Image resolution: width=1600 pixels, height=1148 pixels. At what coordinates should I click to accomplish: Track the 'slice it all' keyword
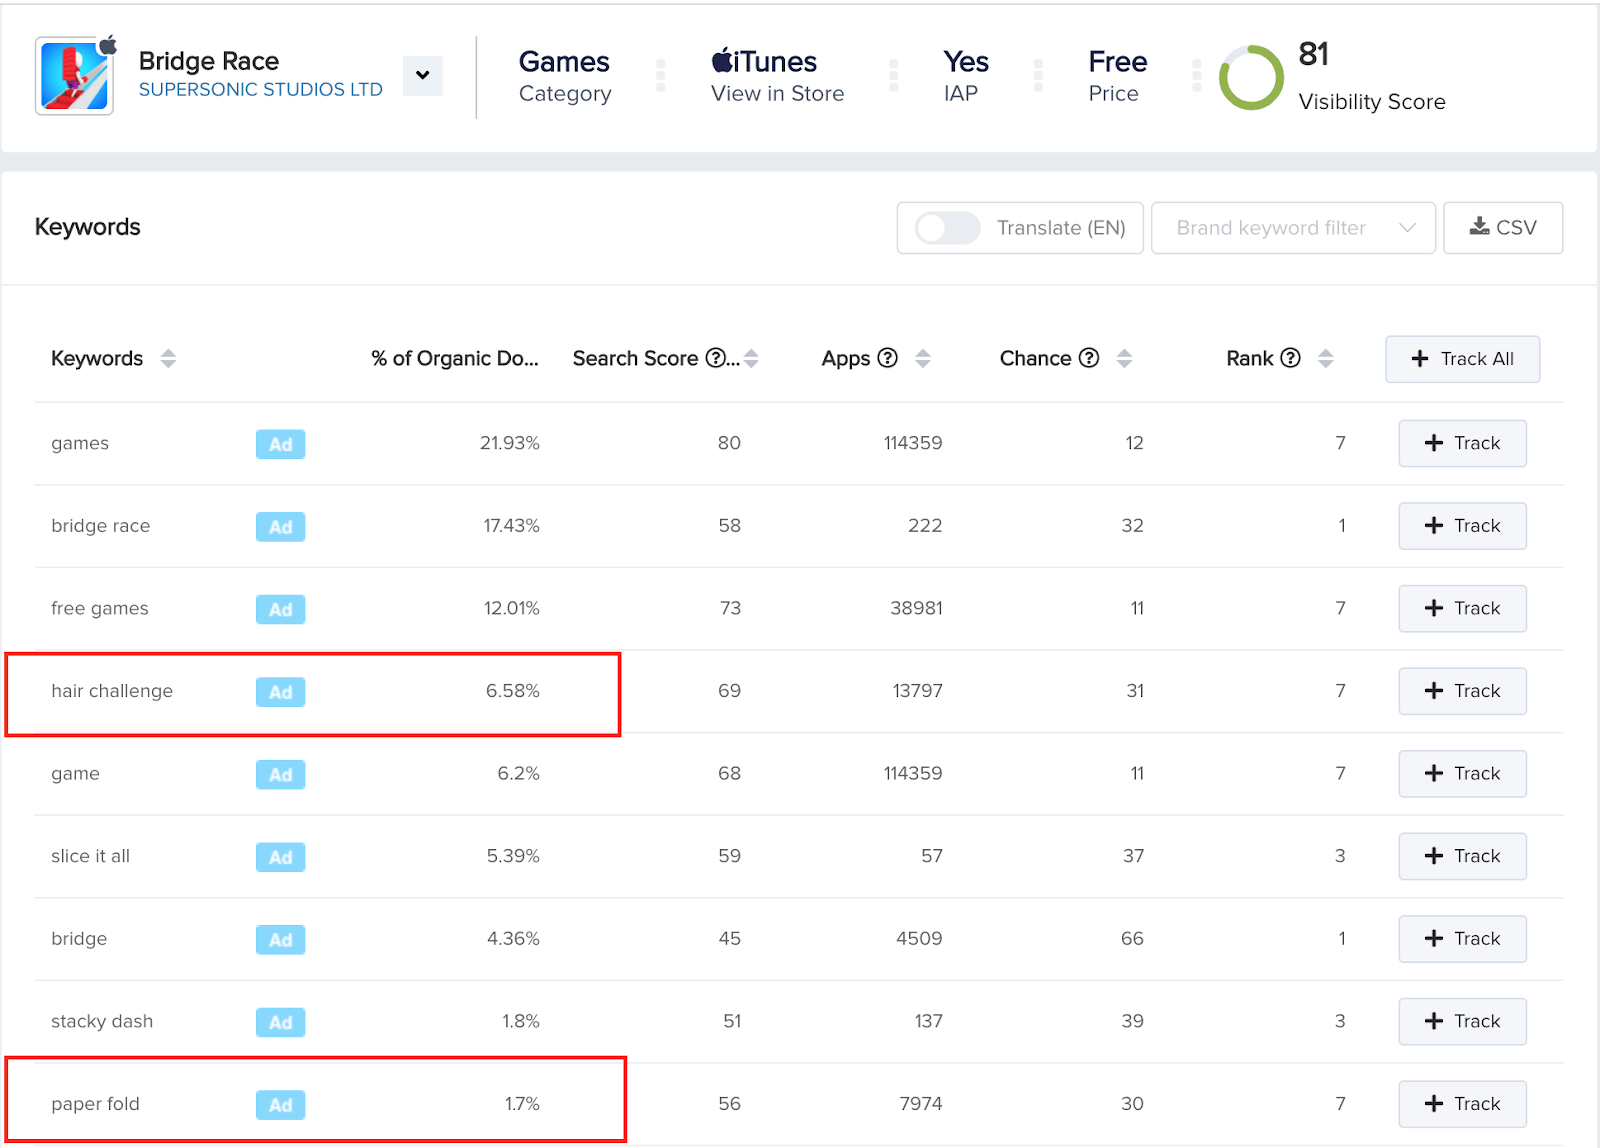point(1462,856)
